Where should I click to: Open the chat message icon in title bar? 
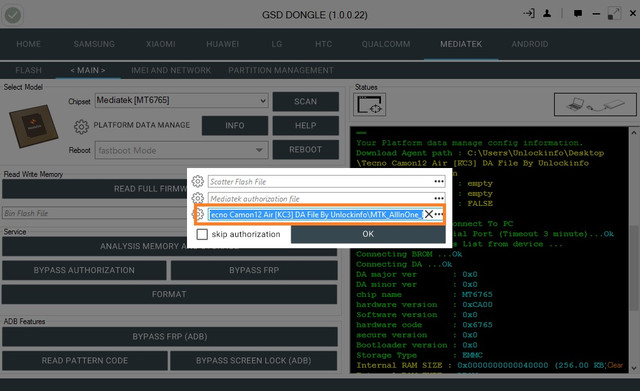(578, 14)
